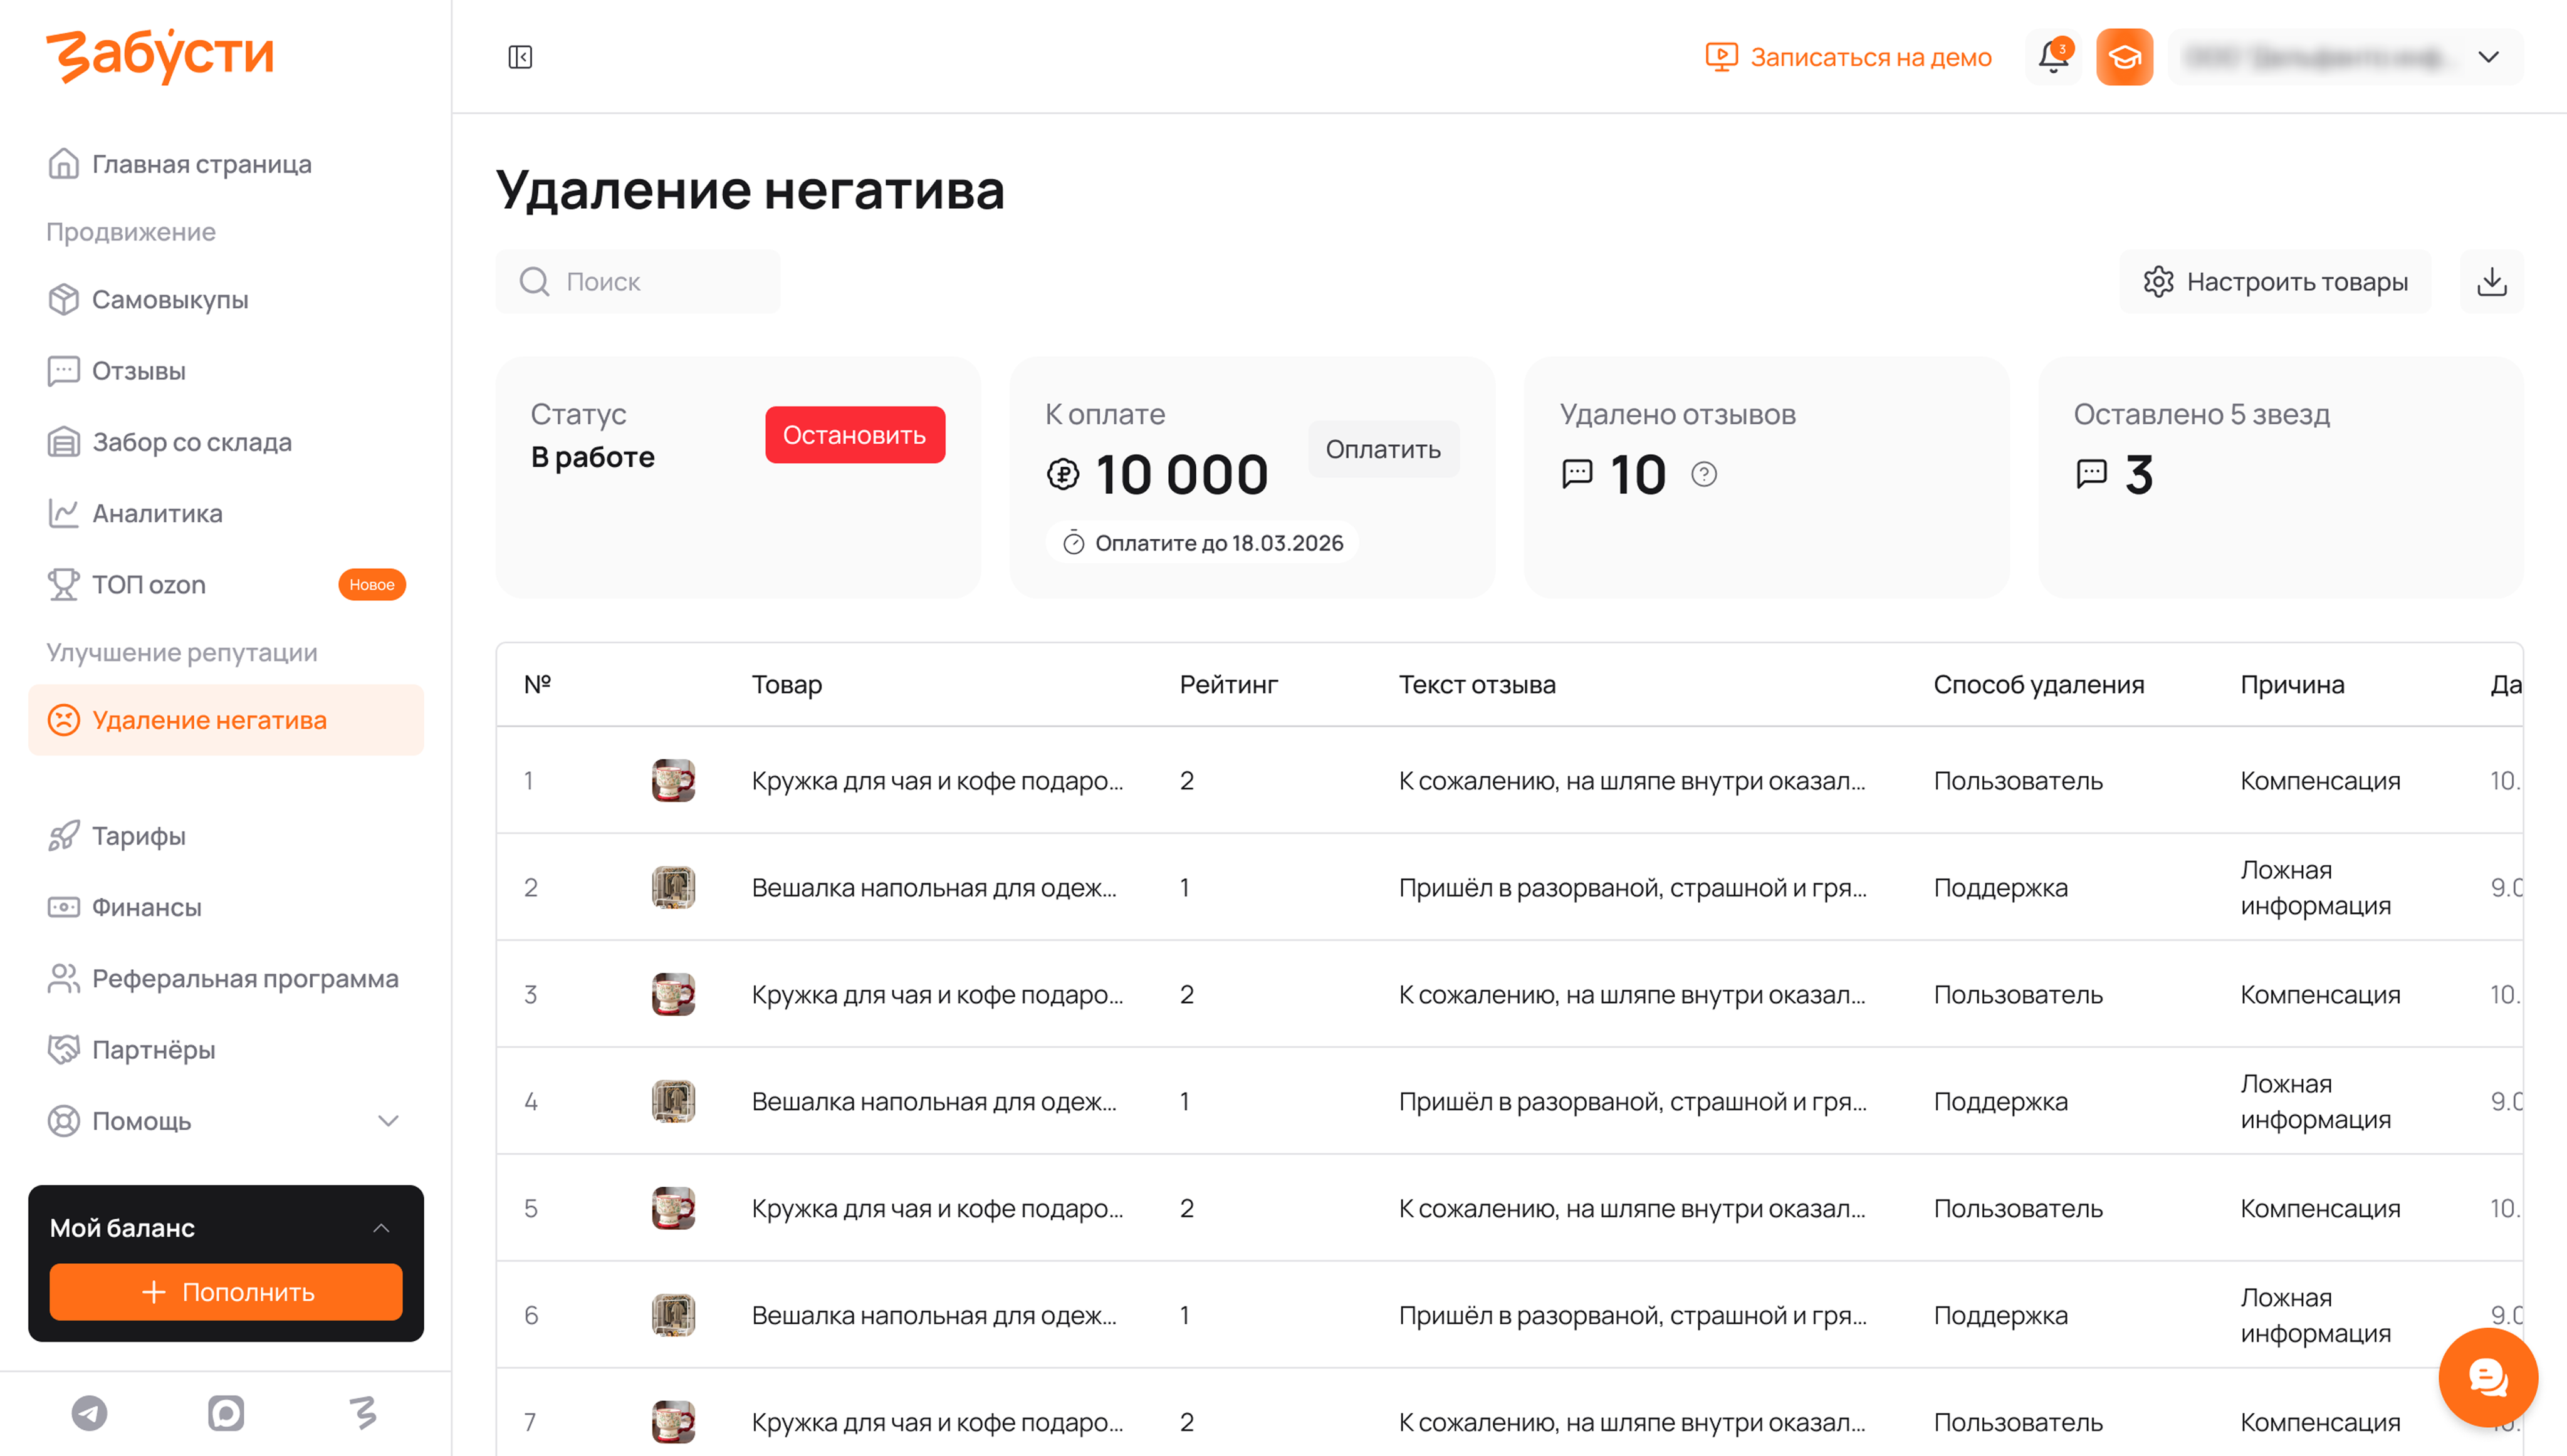Click the orange graduation cap icon
The width and height of the screenshot is (2567, 1456).
[x=2124, y=57]
